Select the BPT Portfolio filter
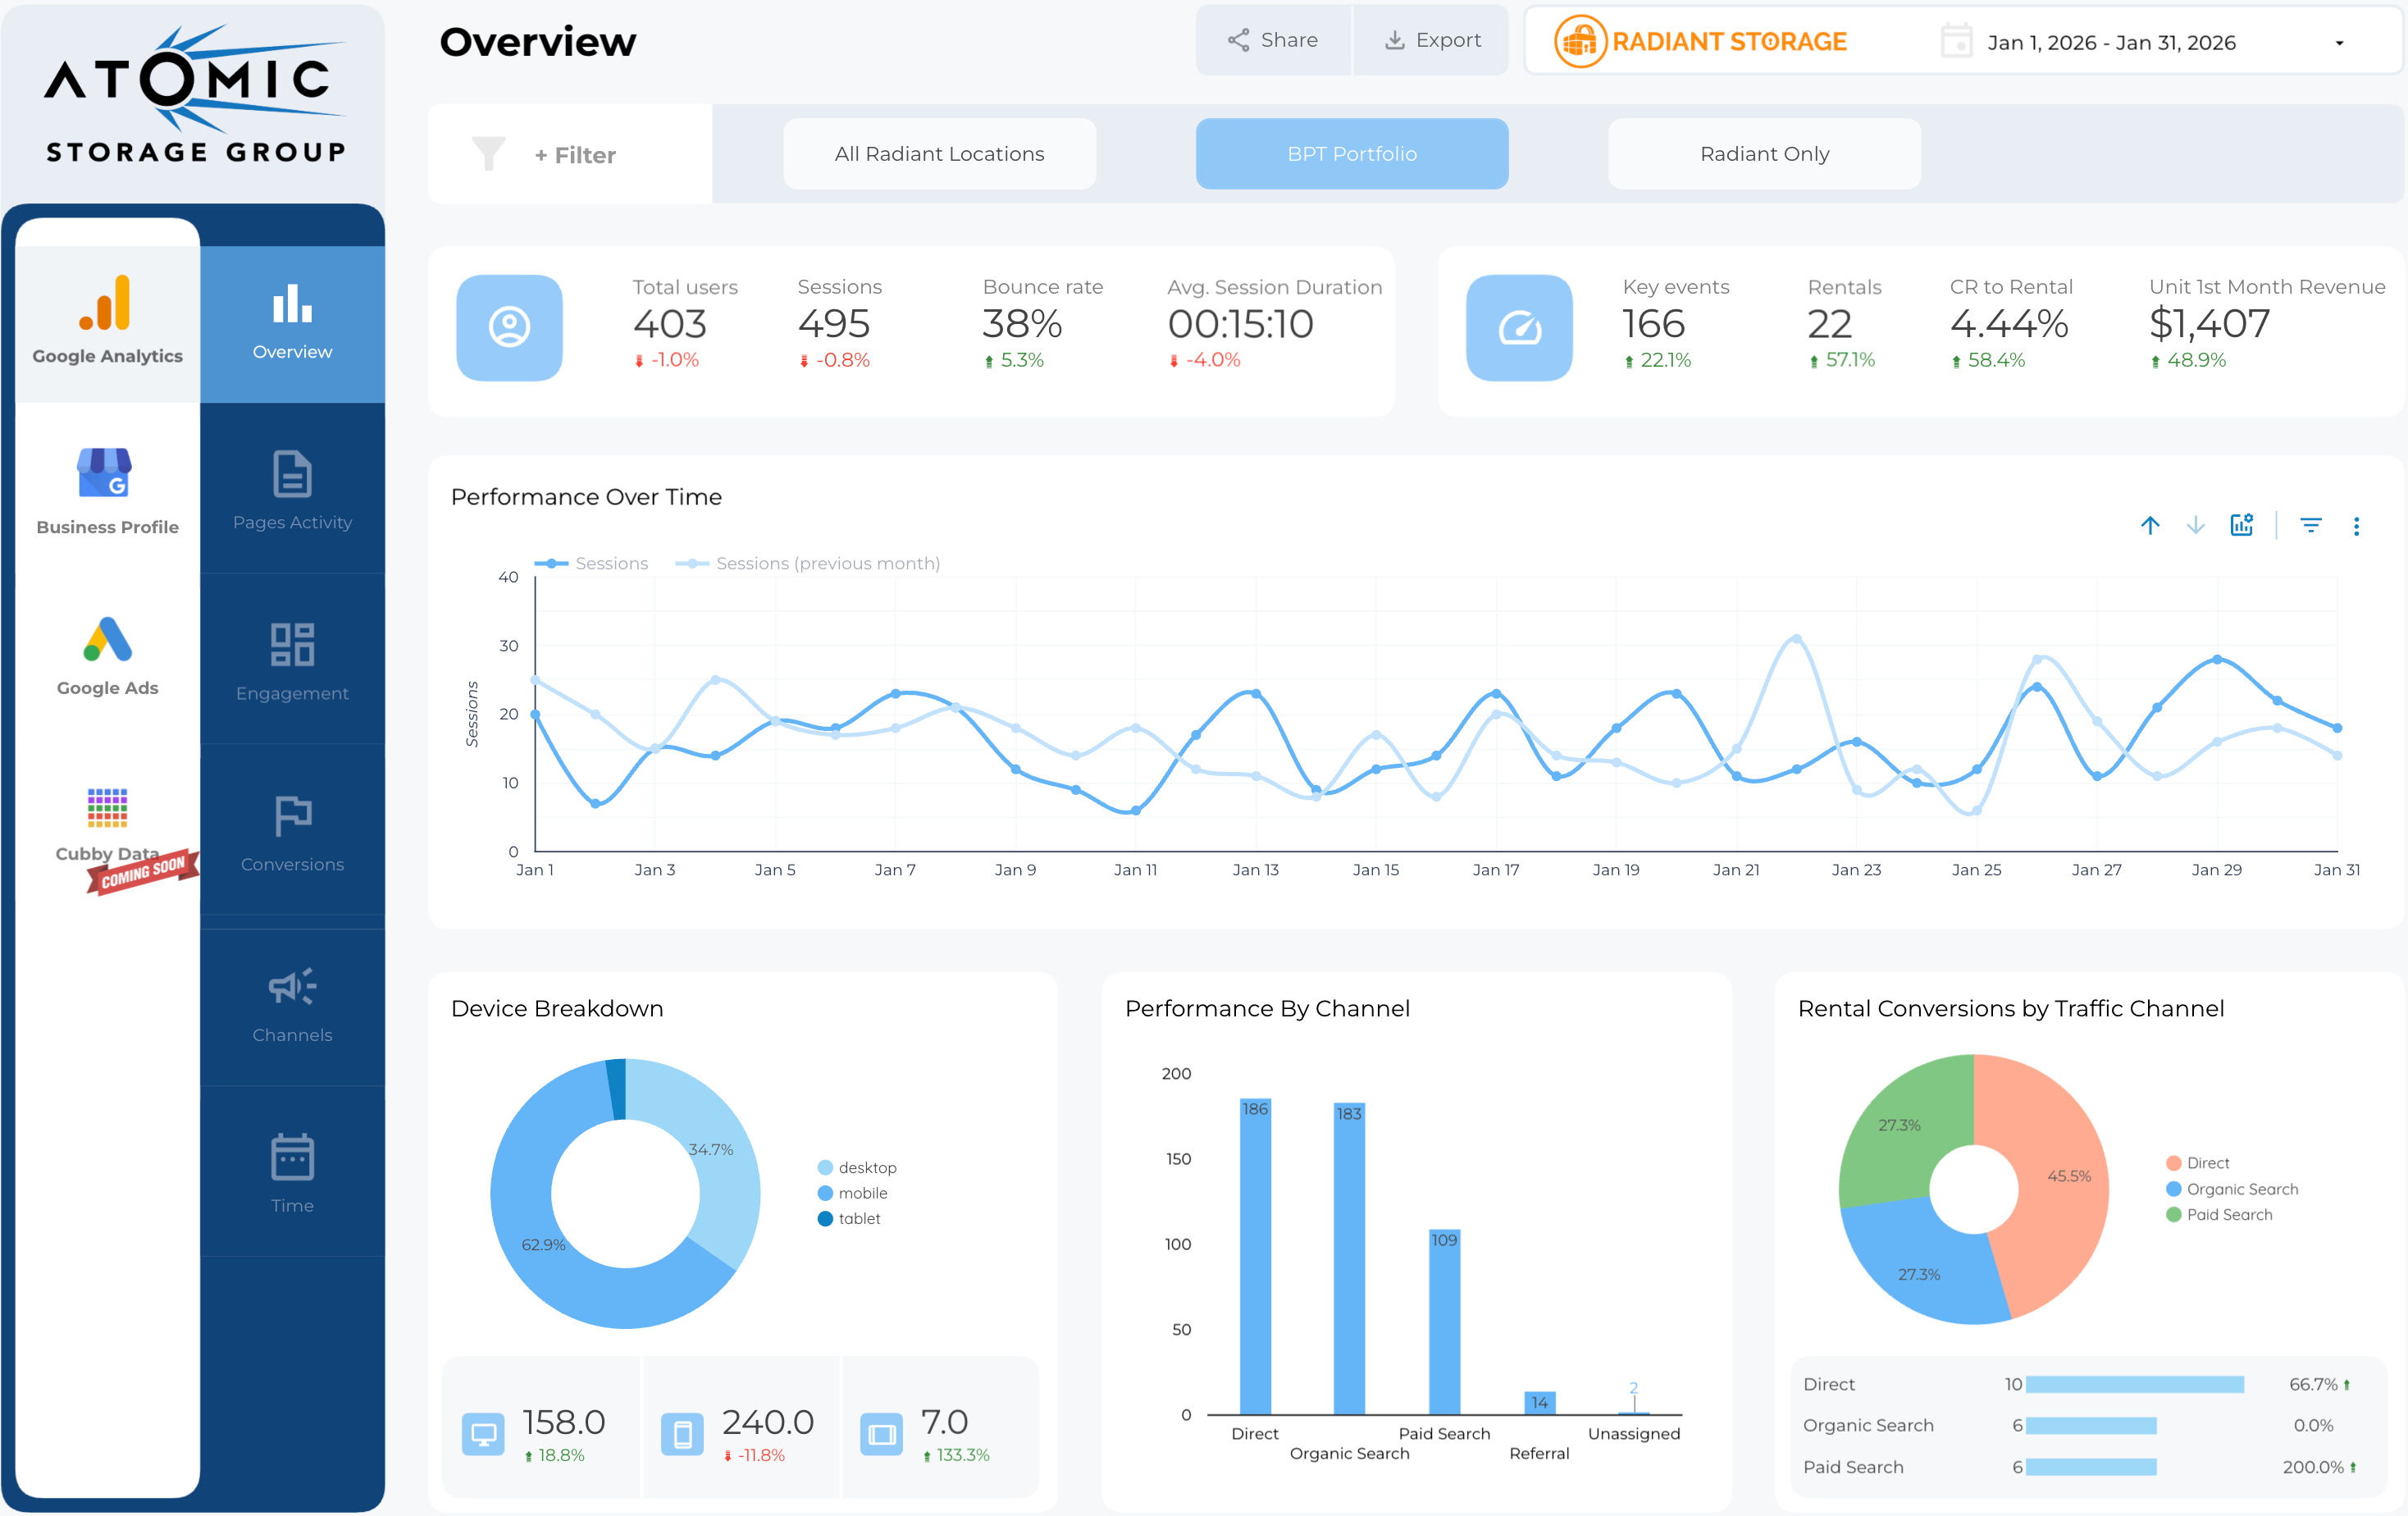 (x=1351, y=154)
